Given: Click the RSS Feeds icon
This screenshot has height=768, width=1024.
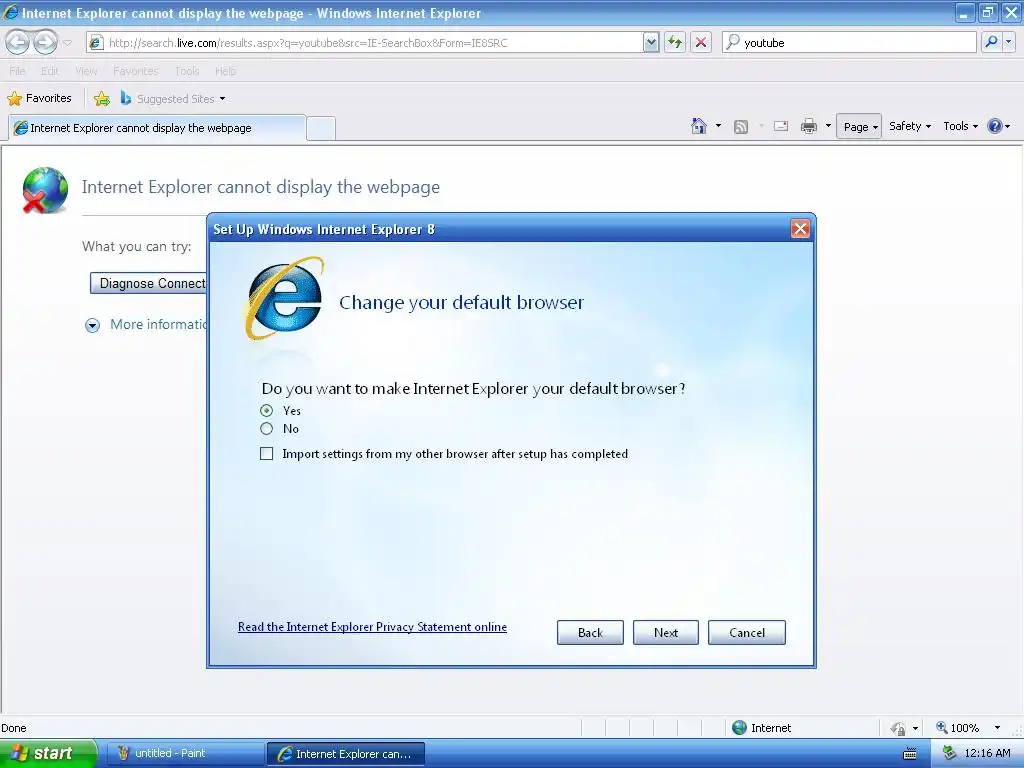Looking at the screenshot, I should 741,126.
